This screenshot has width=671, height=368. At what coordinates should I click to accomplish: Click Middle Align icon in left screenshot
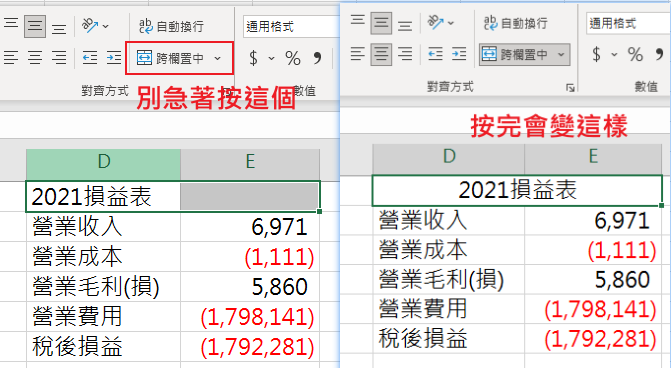[x=35, y=26]
